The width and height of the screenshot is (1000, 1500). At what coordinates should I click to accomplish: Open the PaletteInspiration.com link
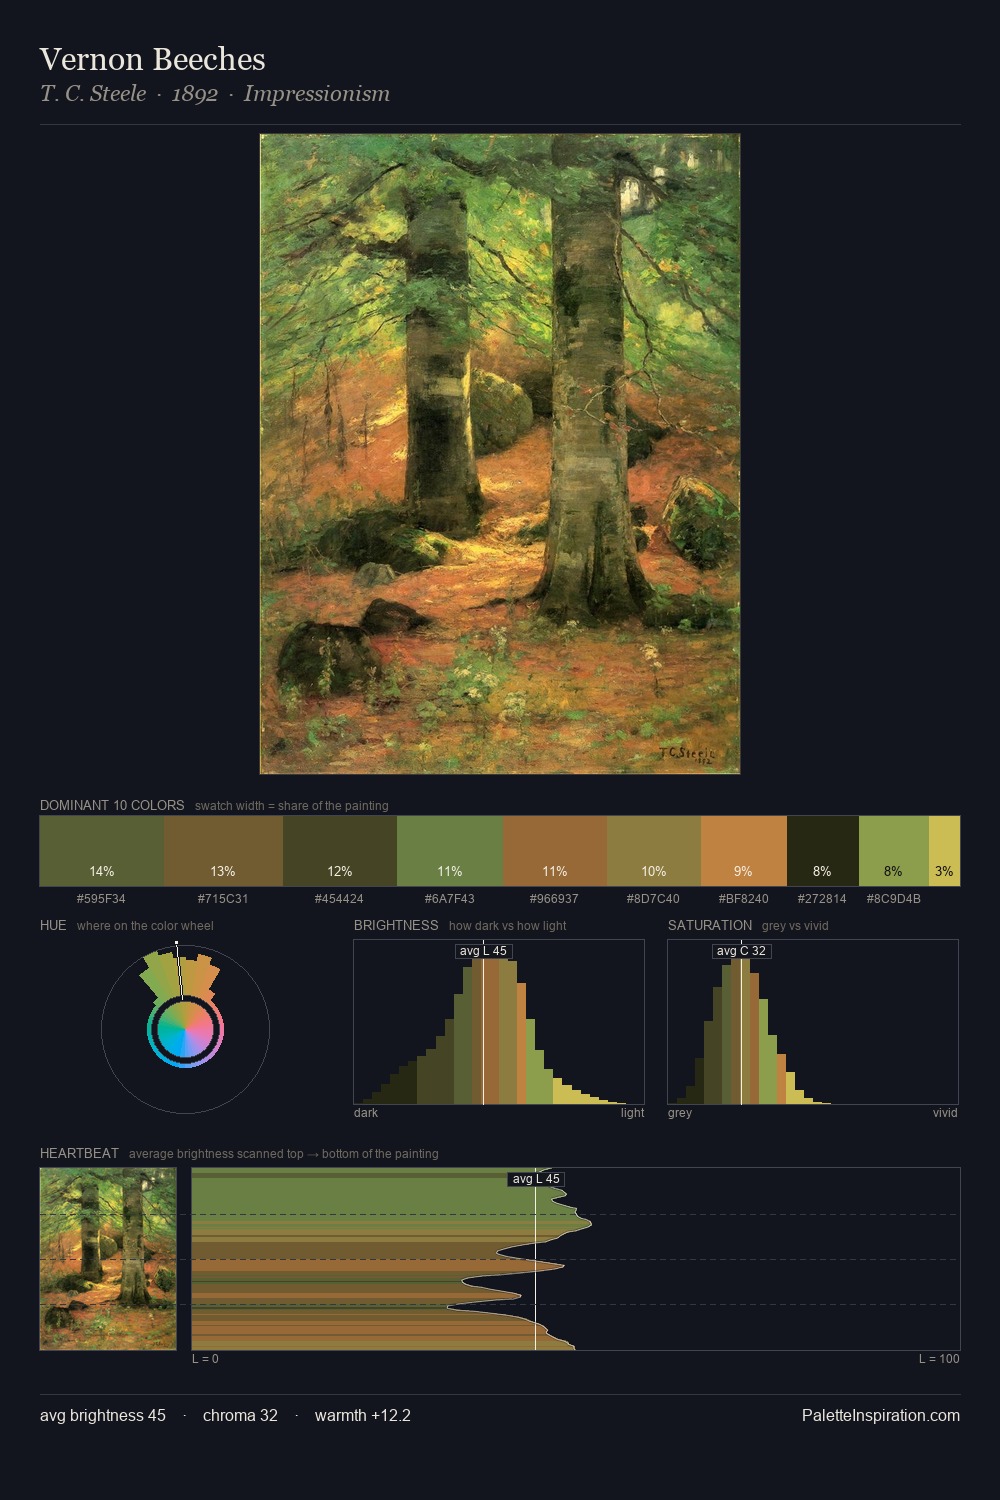pos(881,1416)
